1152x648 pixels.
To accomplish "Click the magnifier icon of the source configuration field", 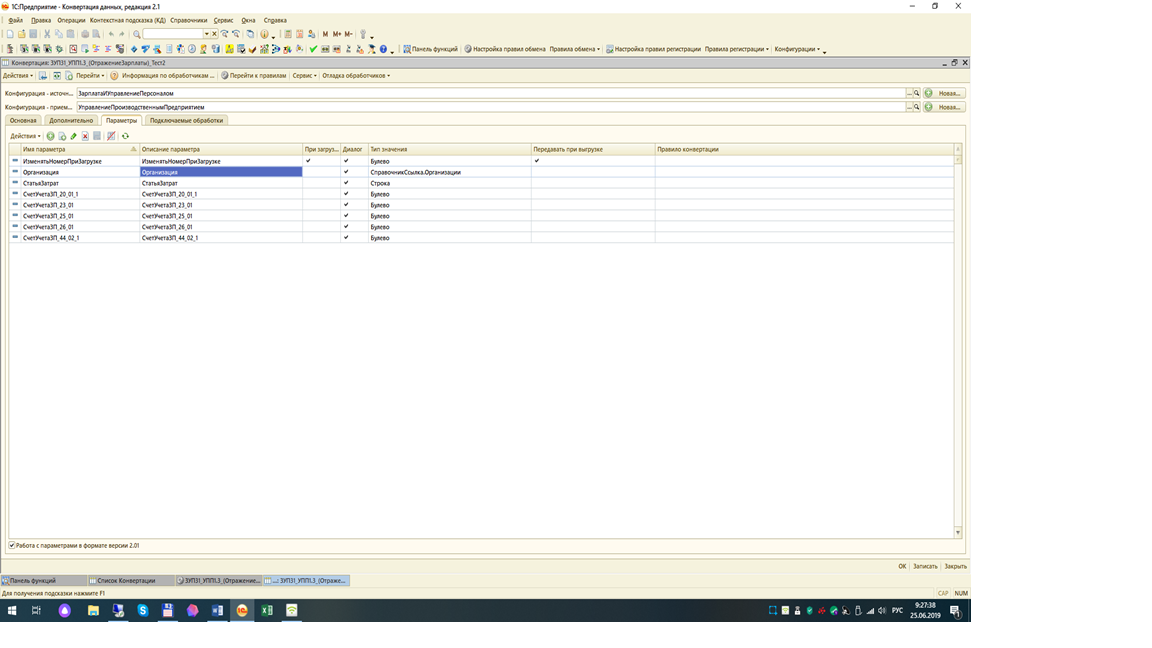I will (x=916, y=93).
